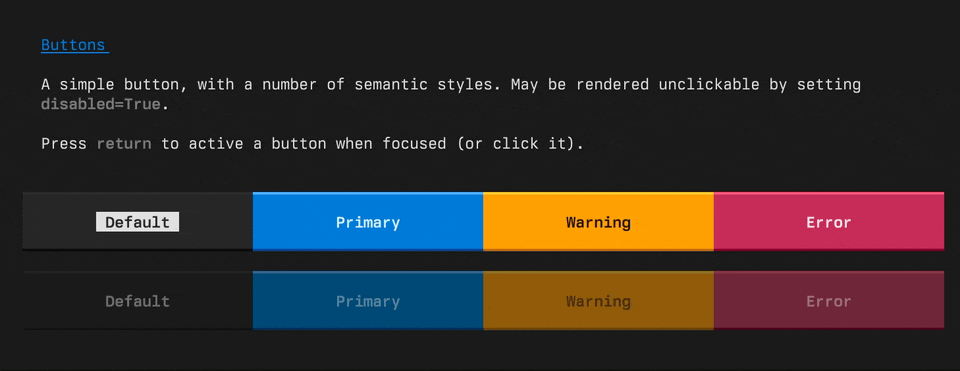The image size is (960, 371).
Task: Click the focused Default button
Action: click(x=138, y=222)
